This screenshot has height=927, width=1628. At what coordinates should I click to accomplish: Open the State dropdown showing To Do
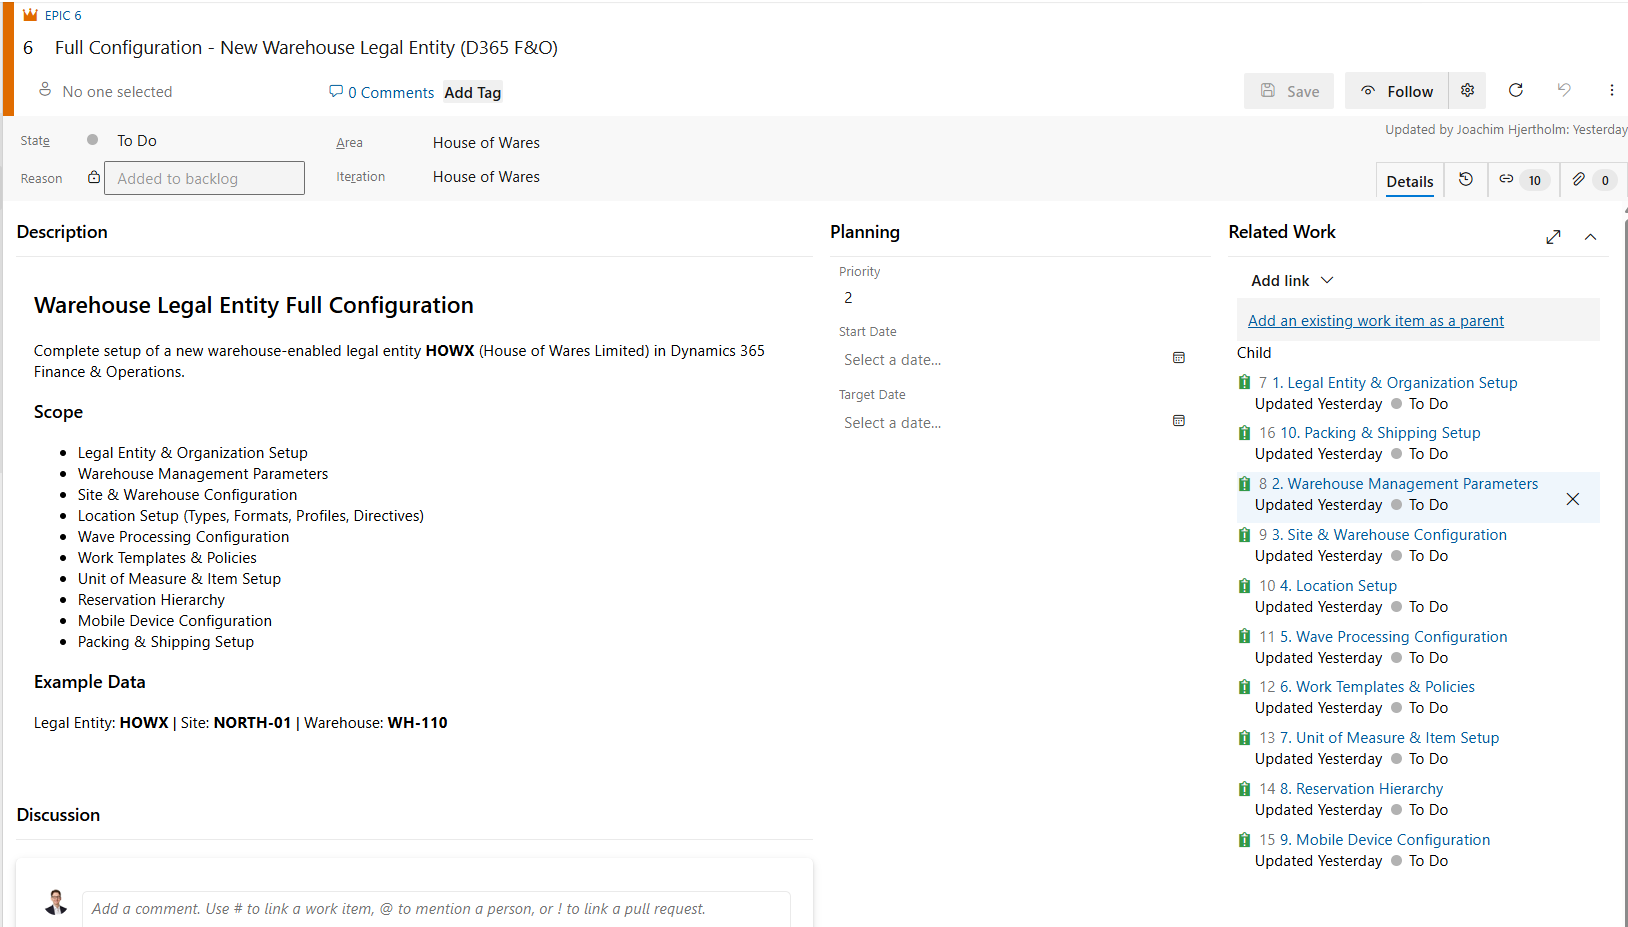point(137,141)
